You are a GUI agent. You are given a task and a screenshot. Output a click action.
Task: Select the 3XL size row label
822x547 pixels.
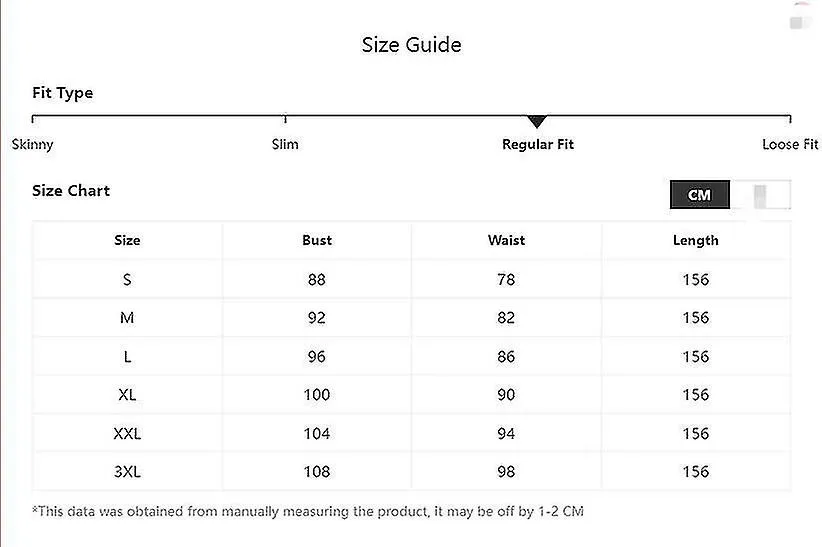[x=127, y=471]
